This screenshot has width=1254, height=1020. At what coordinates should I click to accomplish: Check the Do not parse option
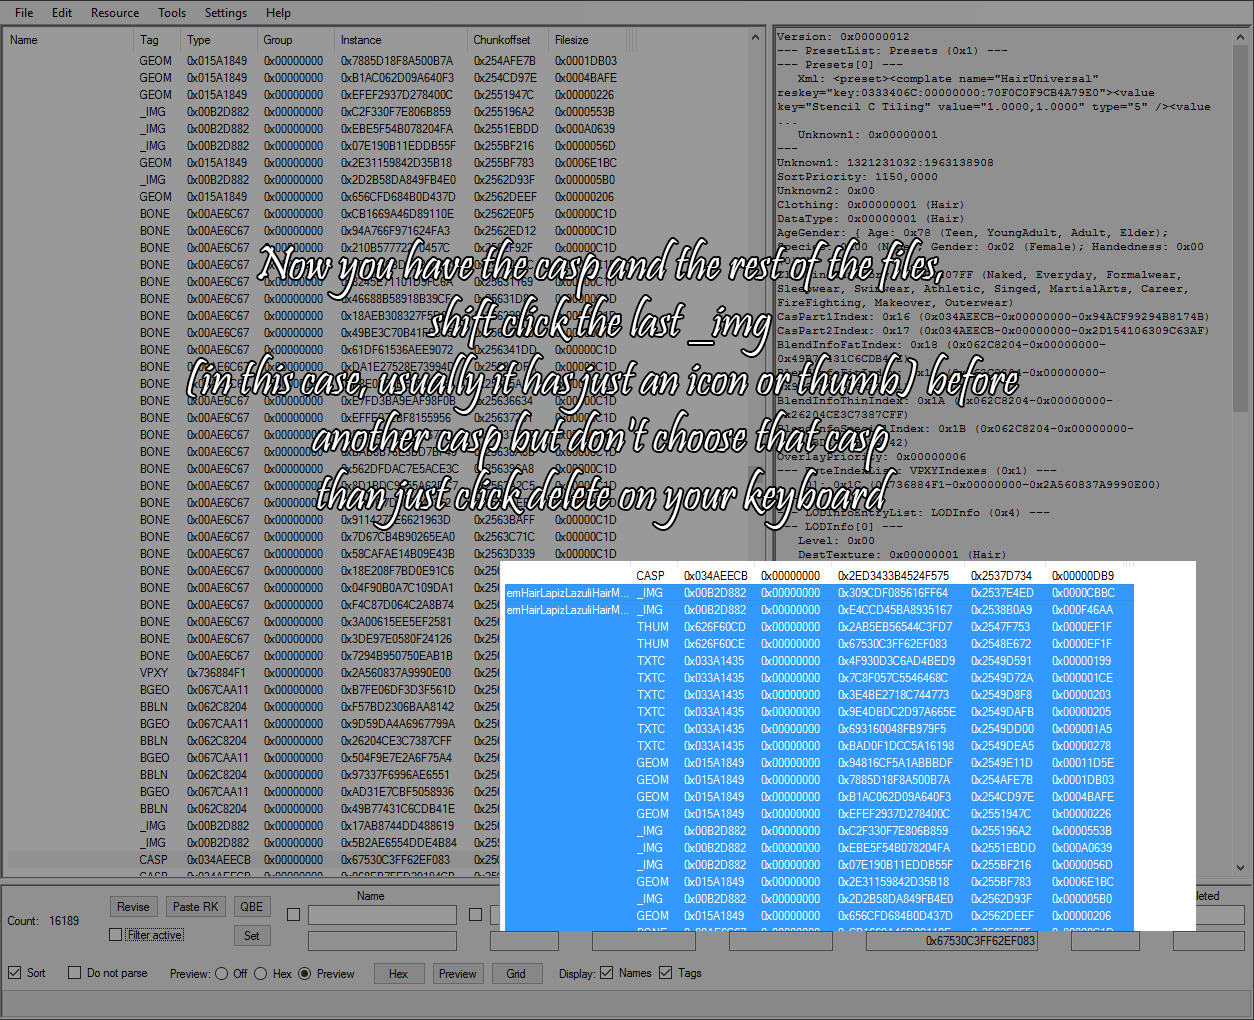pyautogui.click(x=75, y=973)
